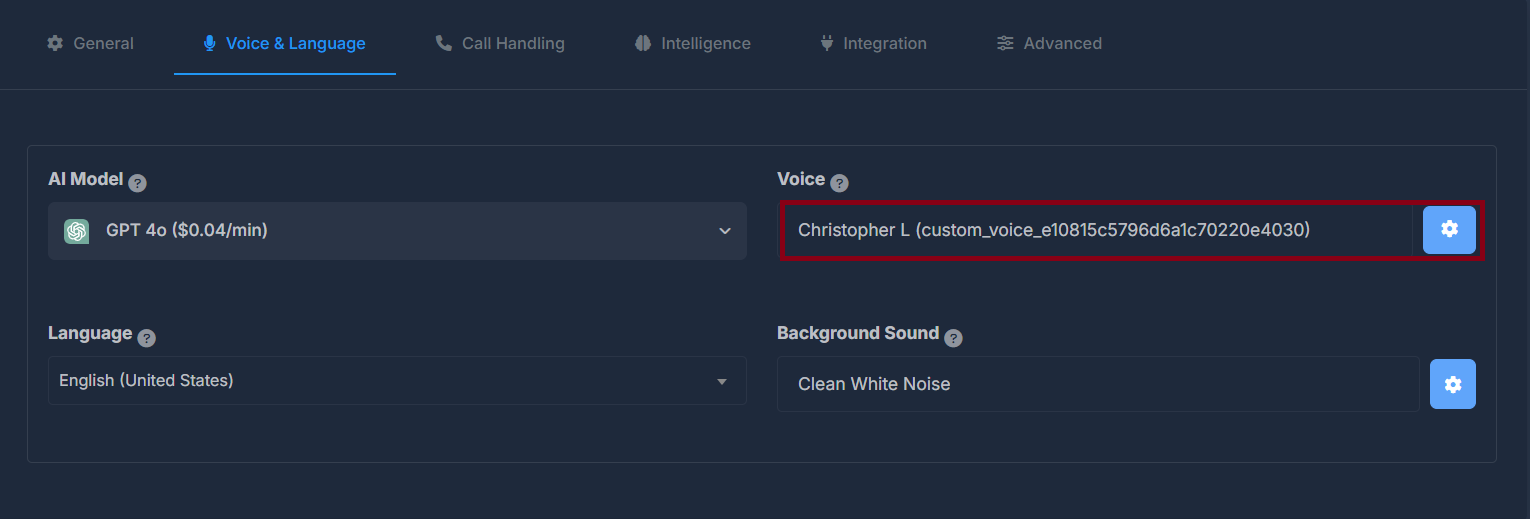1530x519 pixels.
Task: Click help icon beside Language label
Action: click(x=147, y=338)
